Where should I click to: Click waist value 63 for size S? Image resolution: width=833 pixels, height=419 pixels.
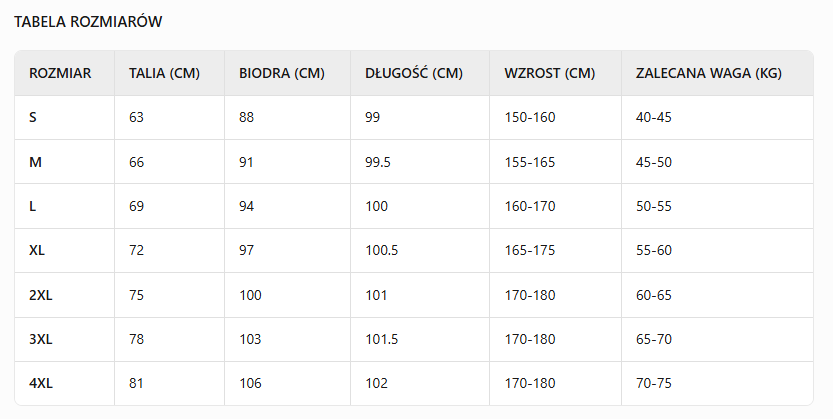tap(137, 117)
